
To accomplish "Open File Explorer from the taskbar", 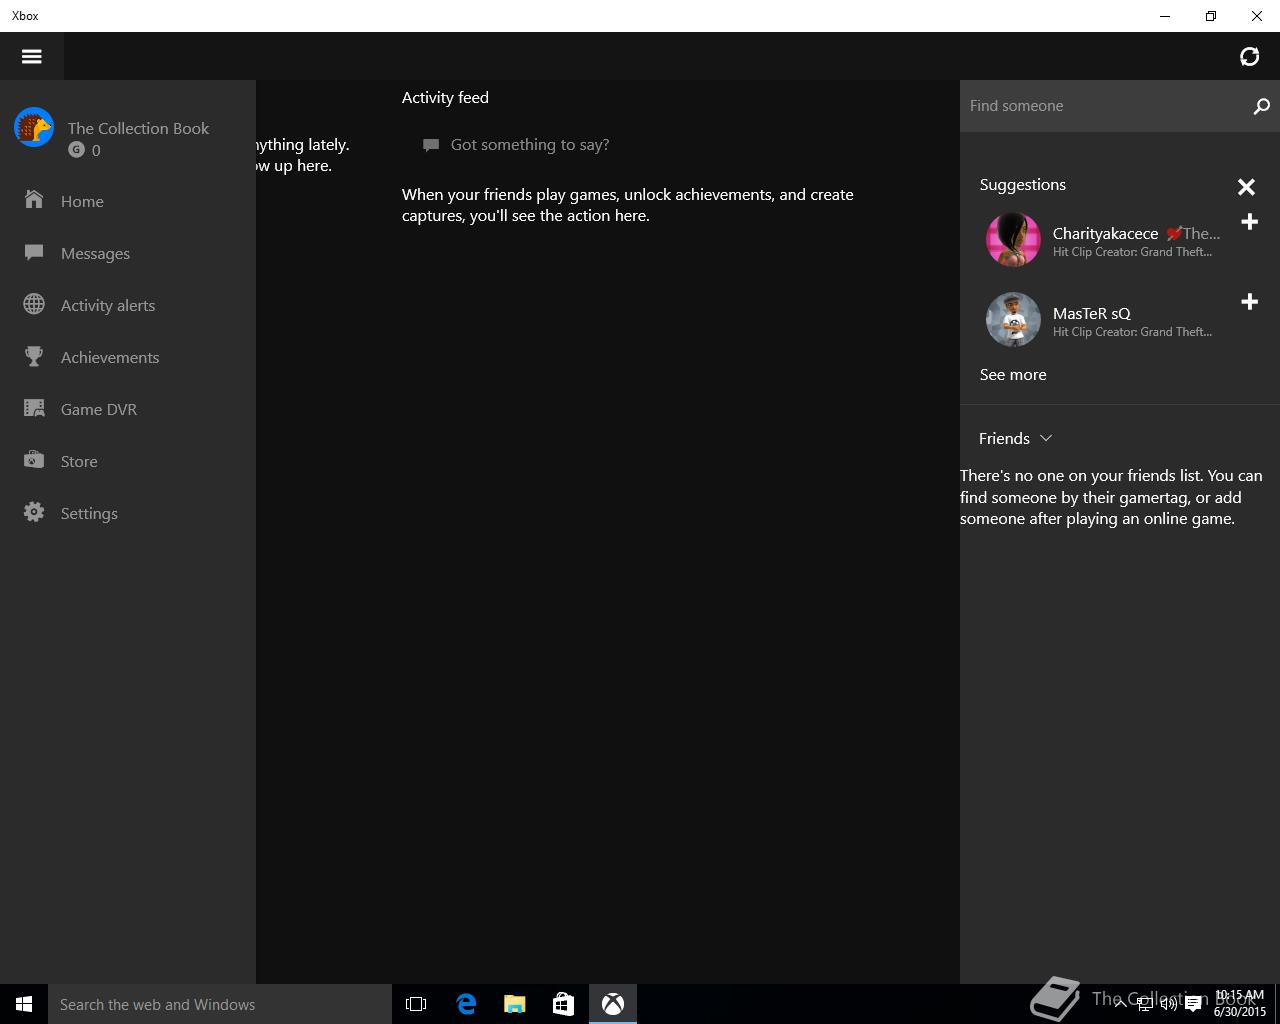I will [515, 1004].
